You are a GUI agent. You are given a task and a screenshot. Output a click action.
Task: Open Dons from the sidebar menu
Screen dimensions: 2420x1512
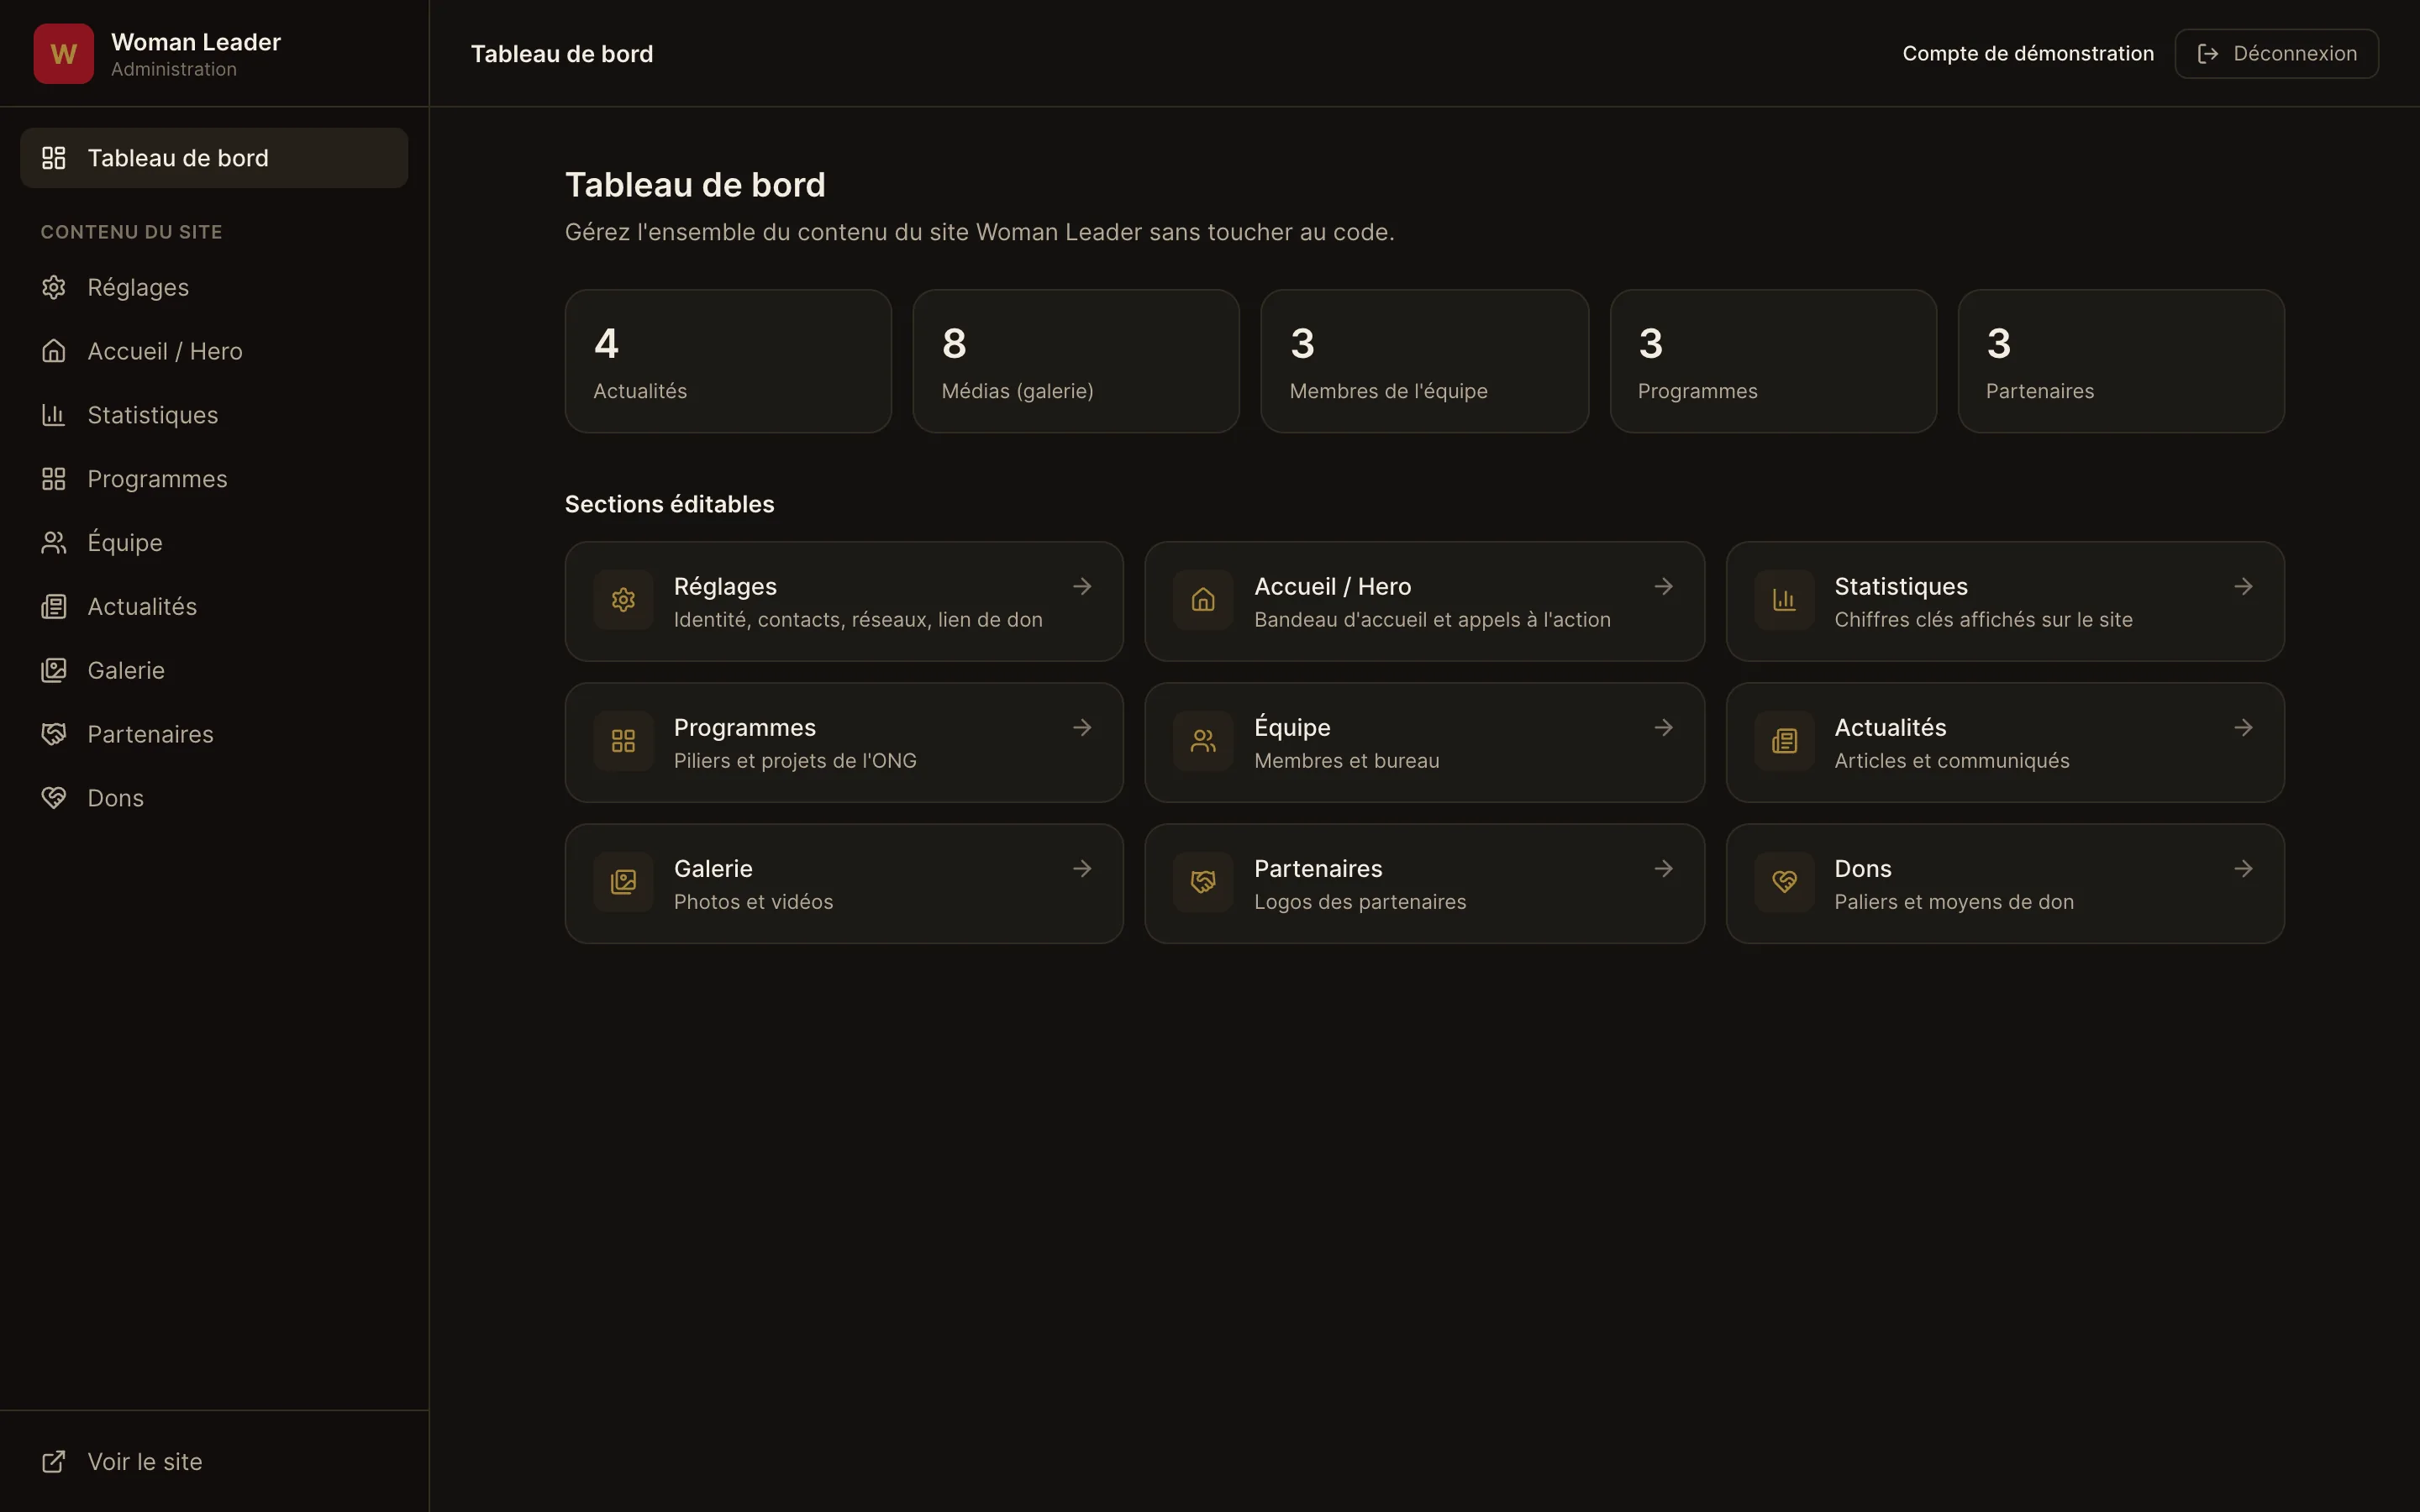coord(214,798)
